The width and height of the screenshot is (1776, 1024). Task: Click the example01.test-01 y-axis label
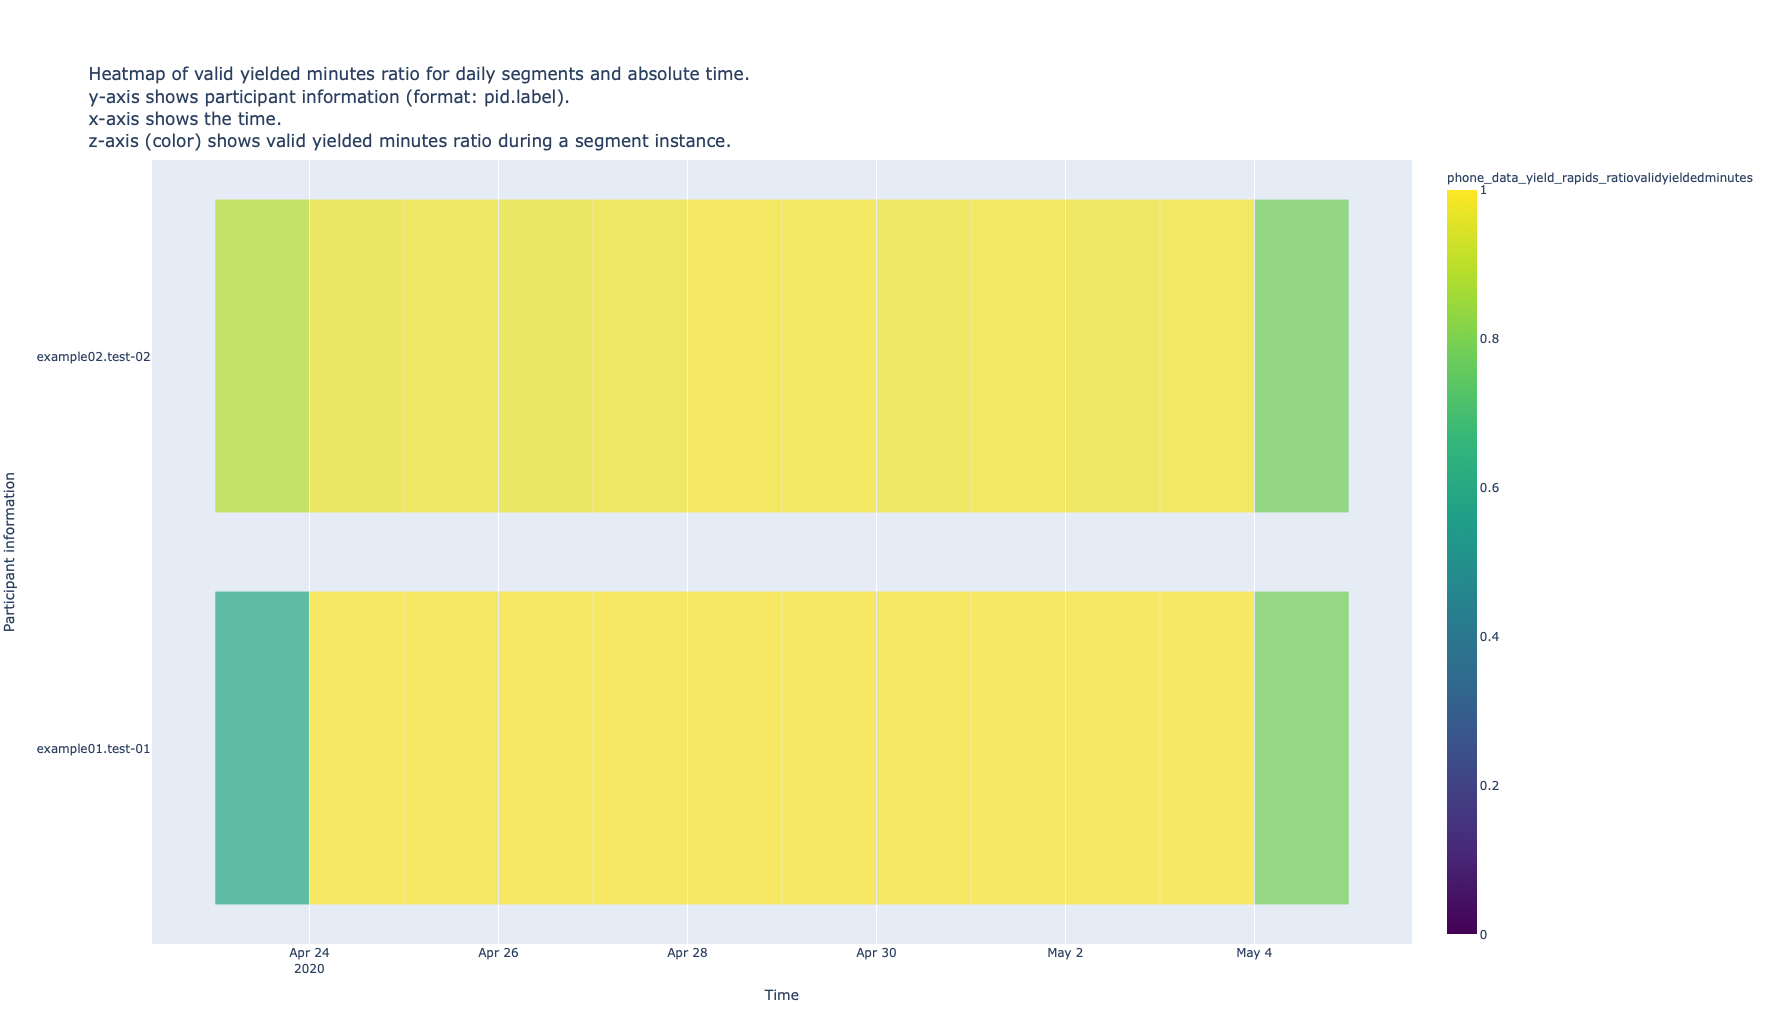[93, 749]
